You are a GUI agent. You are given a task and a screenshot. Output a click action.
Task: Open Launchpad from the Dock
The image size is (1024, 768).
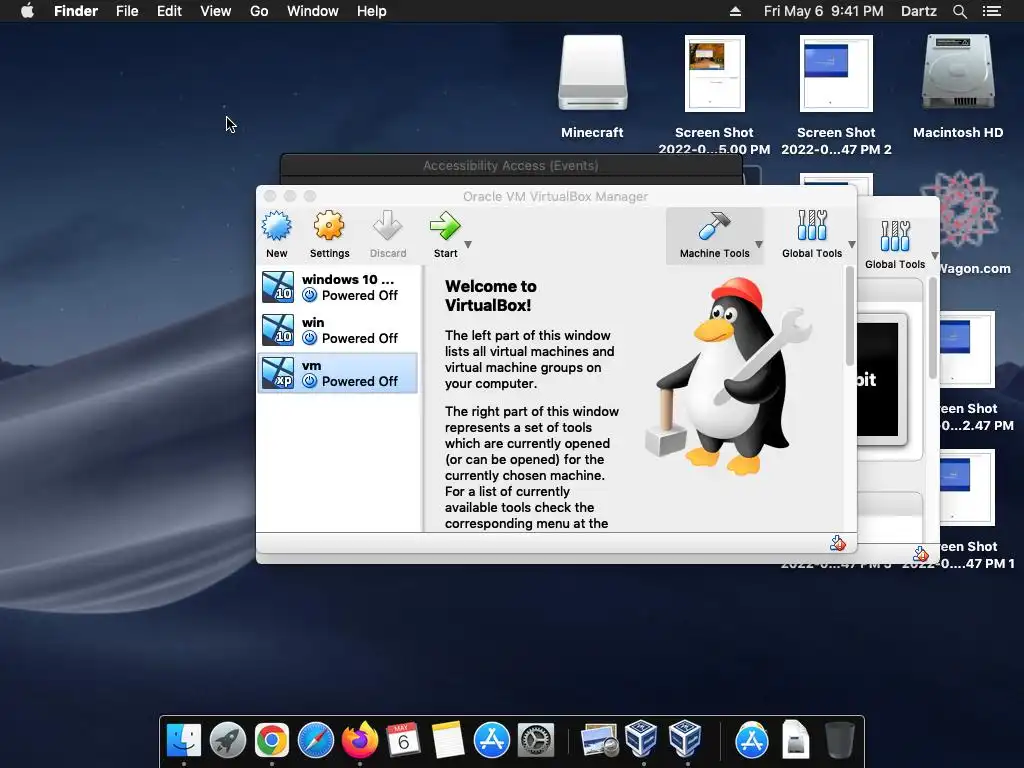[228, 741]
